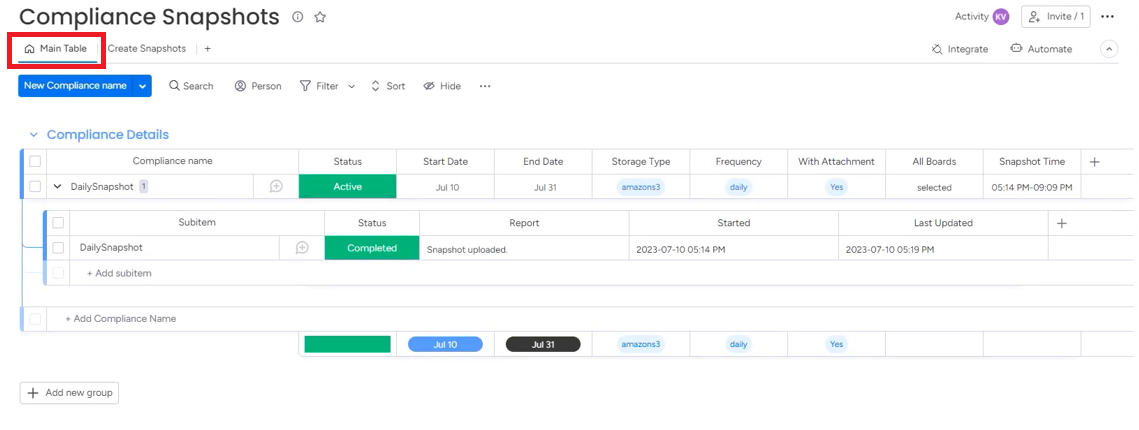Click the Snapshot Time column header

tap(1031, 161)
